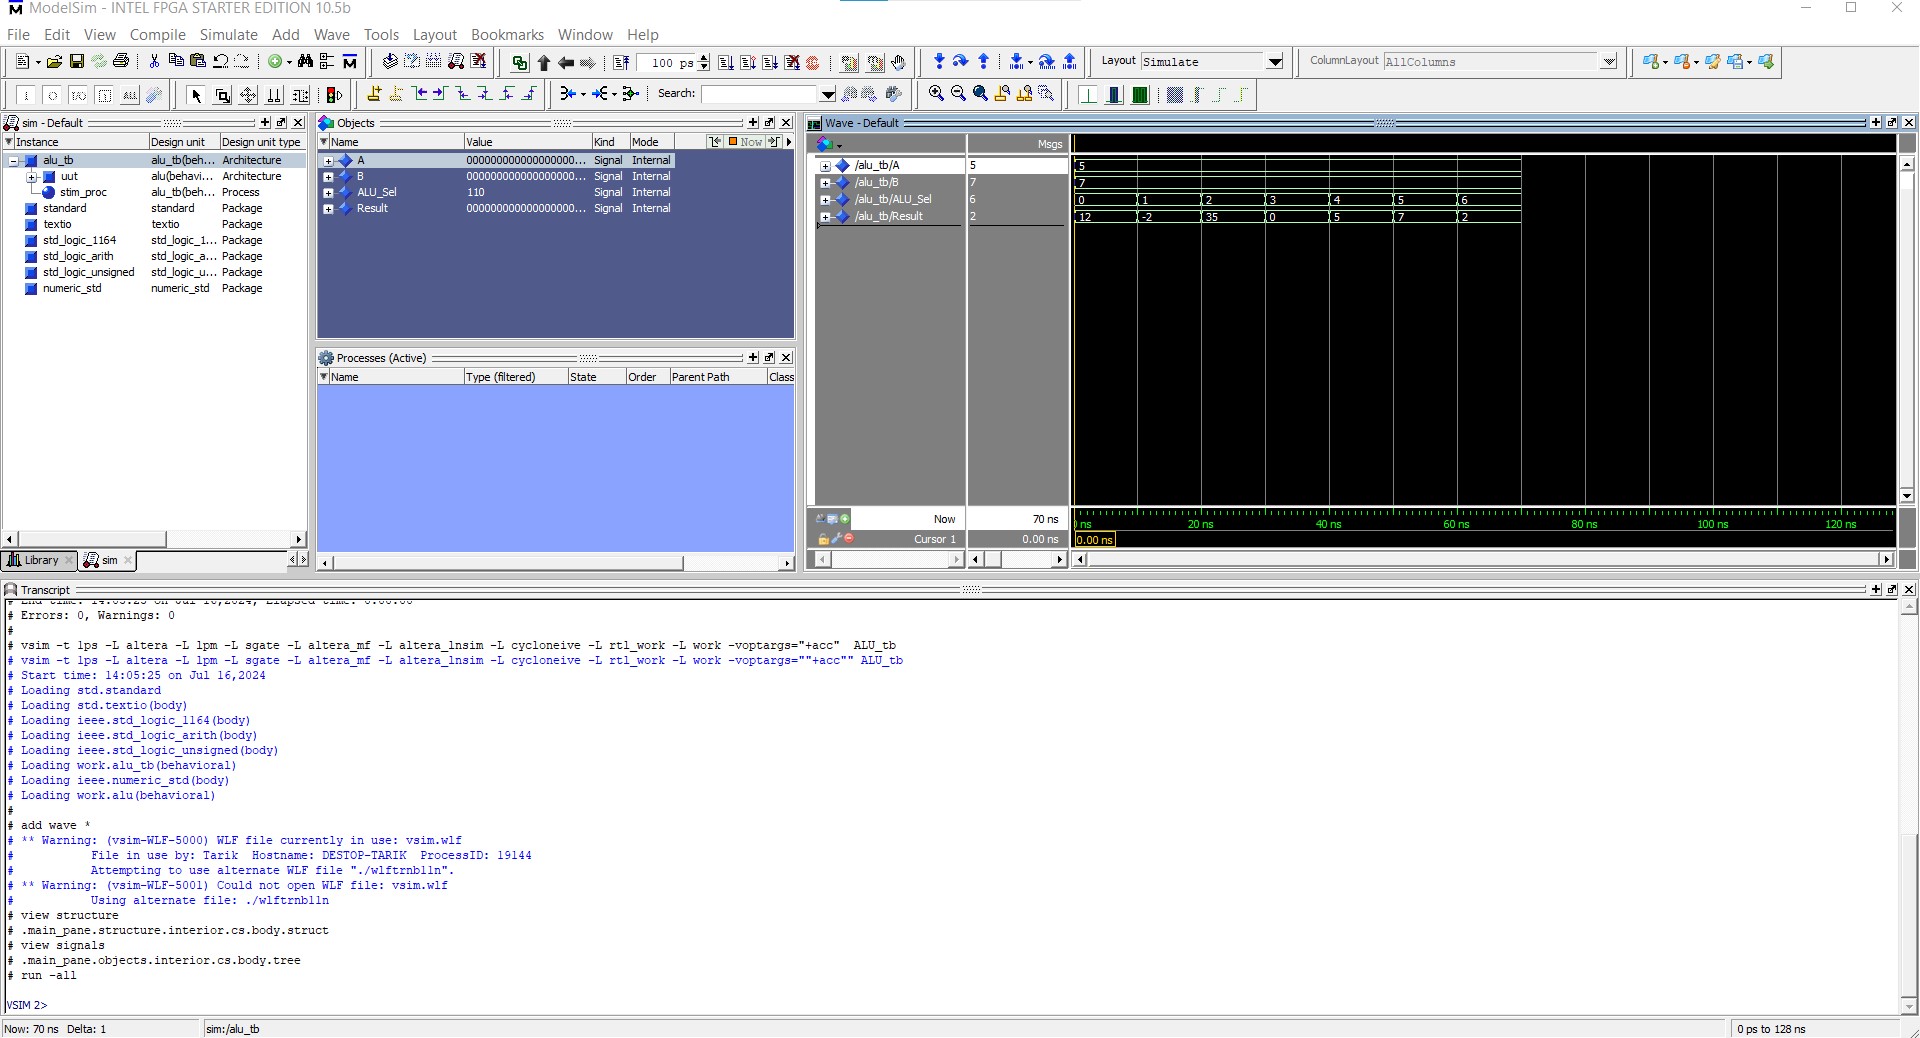Image resolution: width=1920 pixels, height=1038 pixels.
Task: Click the Design unit column header
Action: point(183,142)
